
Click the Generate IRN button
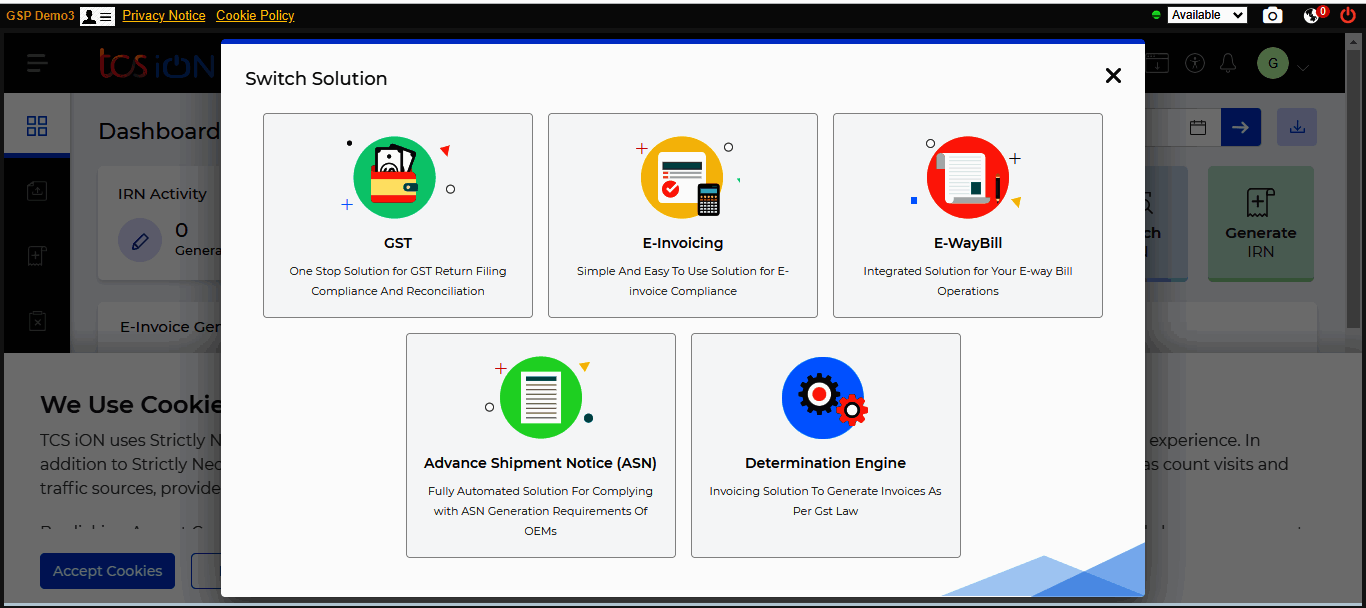tap(1261, 224)
